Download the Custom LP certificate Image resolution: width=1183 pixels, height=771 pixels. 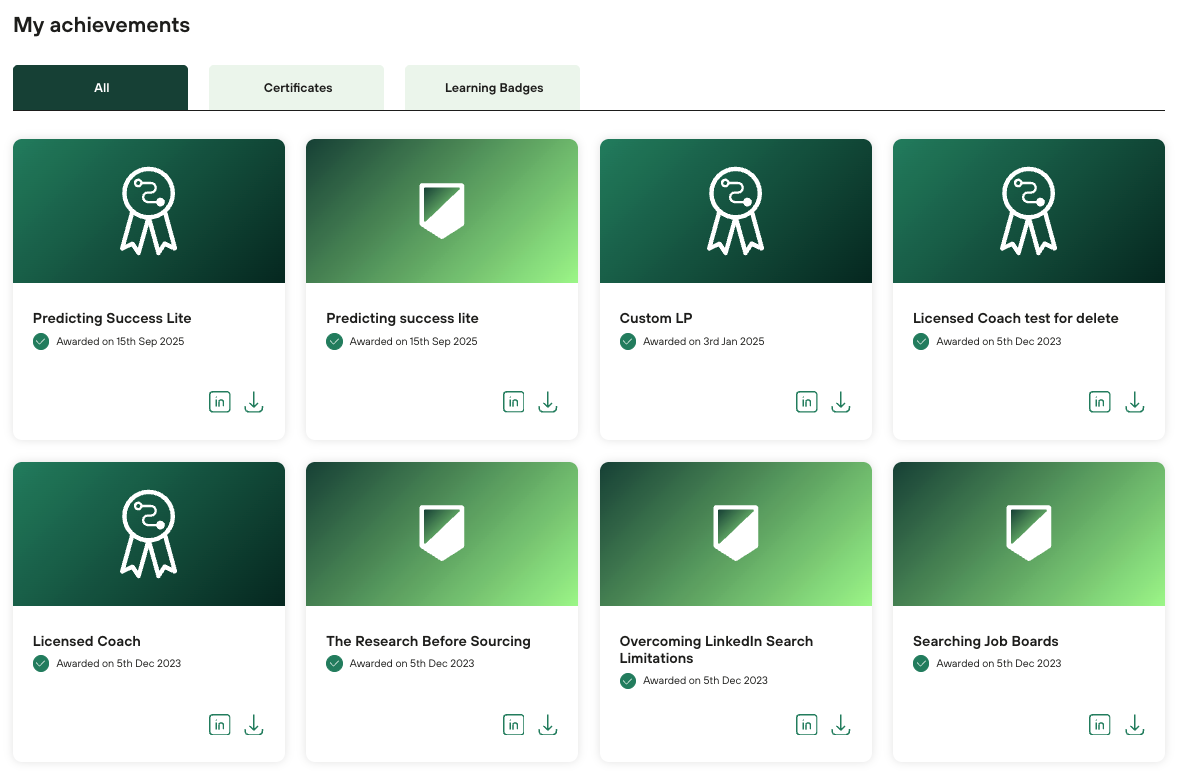click(841, 402)
